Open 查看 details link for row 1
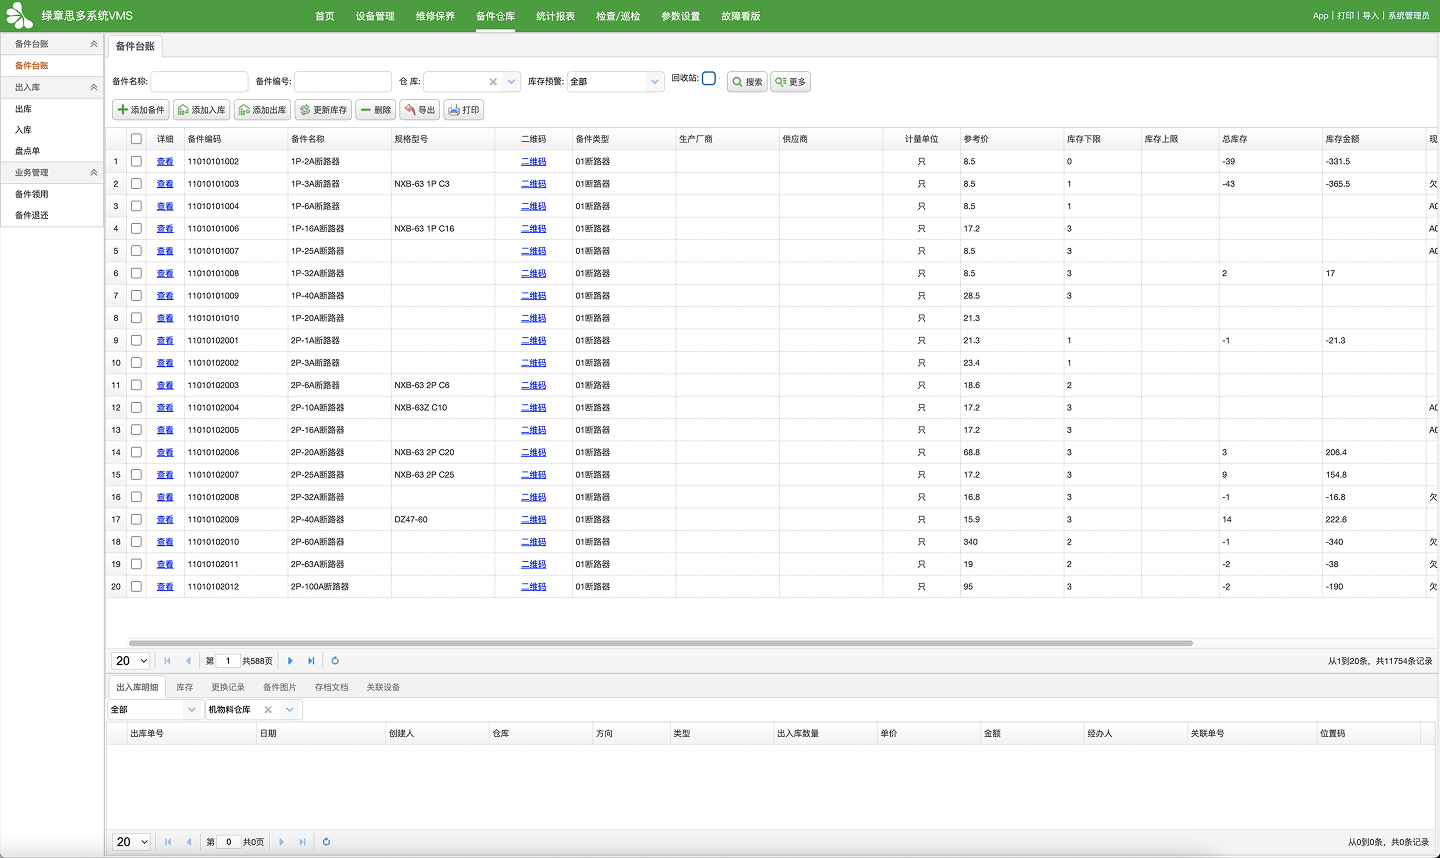Image resolution: width=1440 pixels, height=858 pixels. point(165,162)
